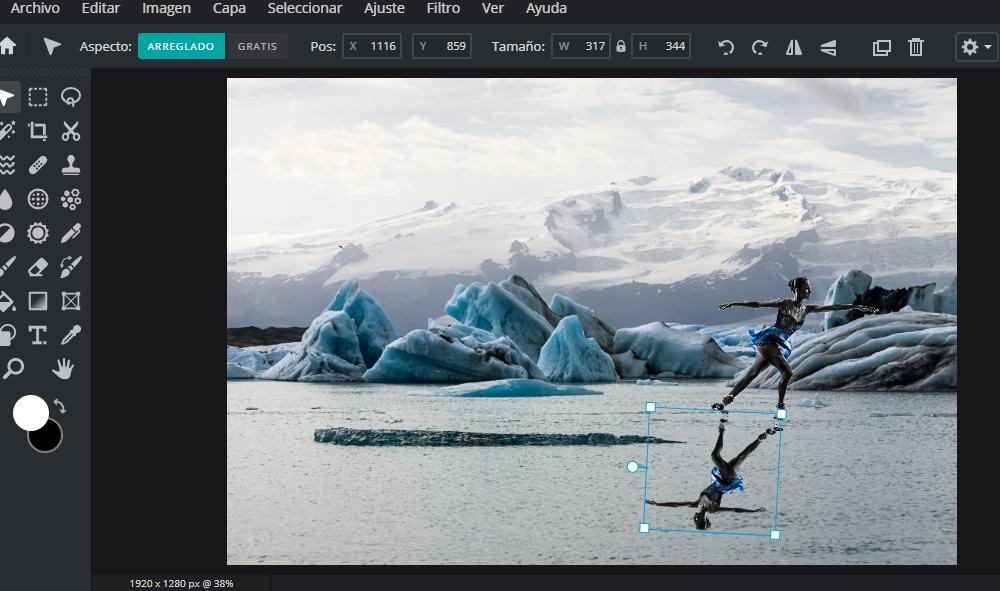The height and width of the screenshot is (591, 1000).
Task: Select the Lasso tool
Action: [71, 97]
